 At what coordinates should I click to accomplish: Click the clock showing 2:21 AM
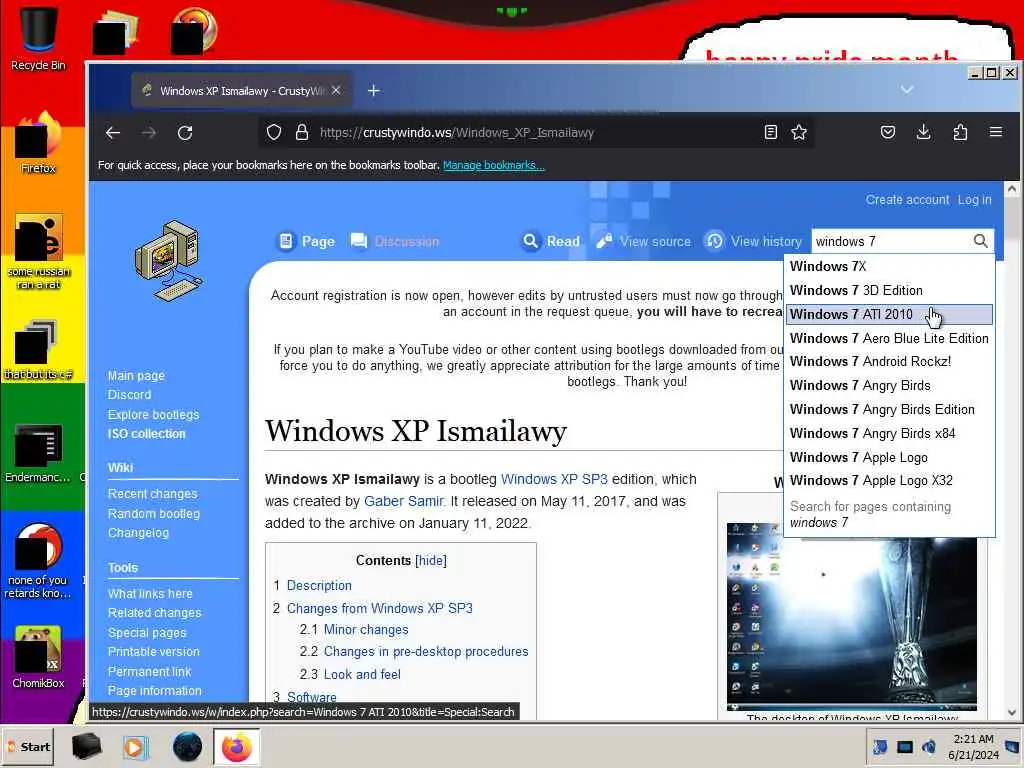point(973,739)
